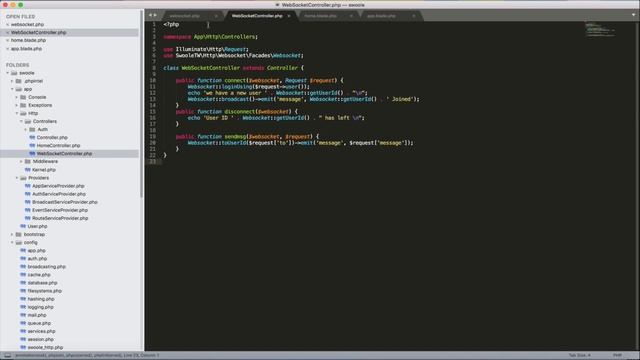Expand the bootstrap folder
Screen dimensions: 640x360
pyautogui.click(x=12, y=234)
